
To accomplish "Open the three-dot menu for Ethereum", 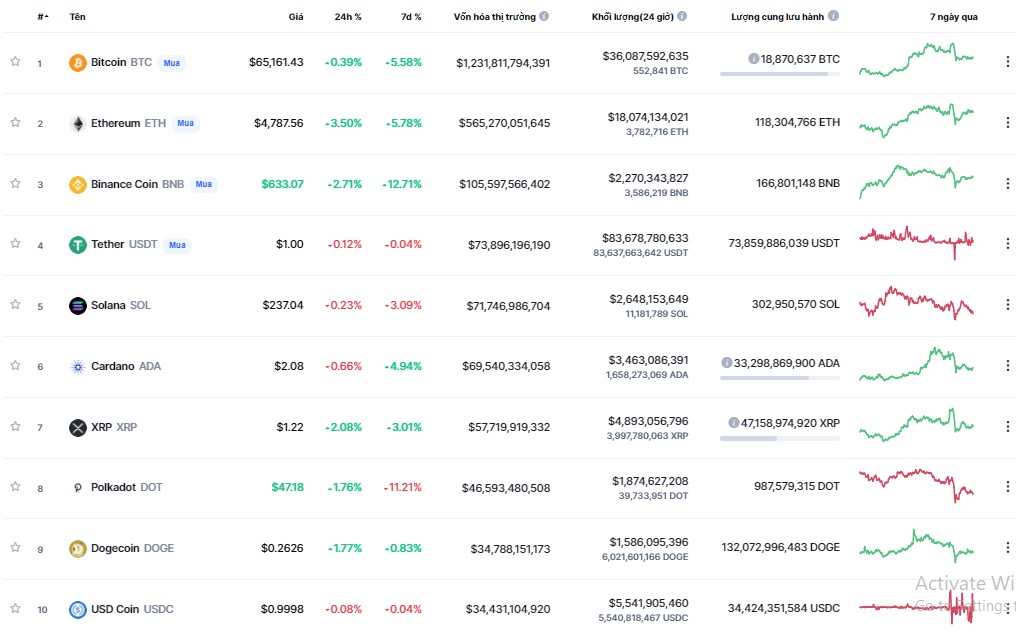I will (1008, 122).
